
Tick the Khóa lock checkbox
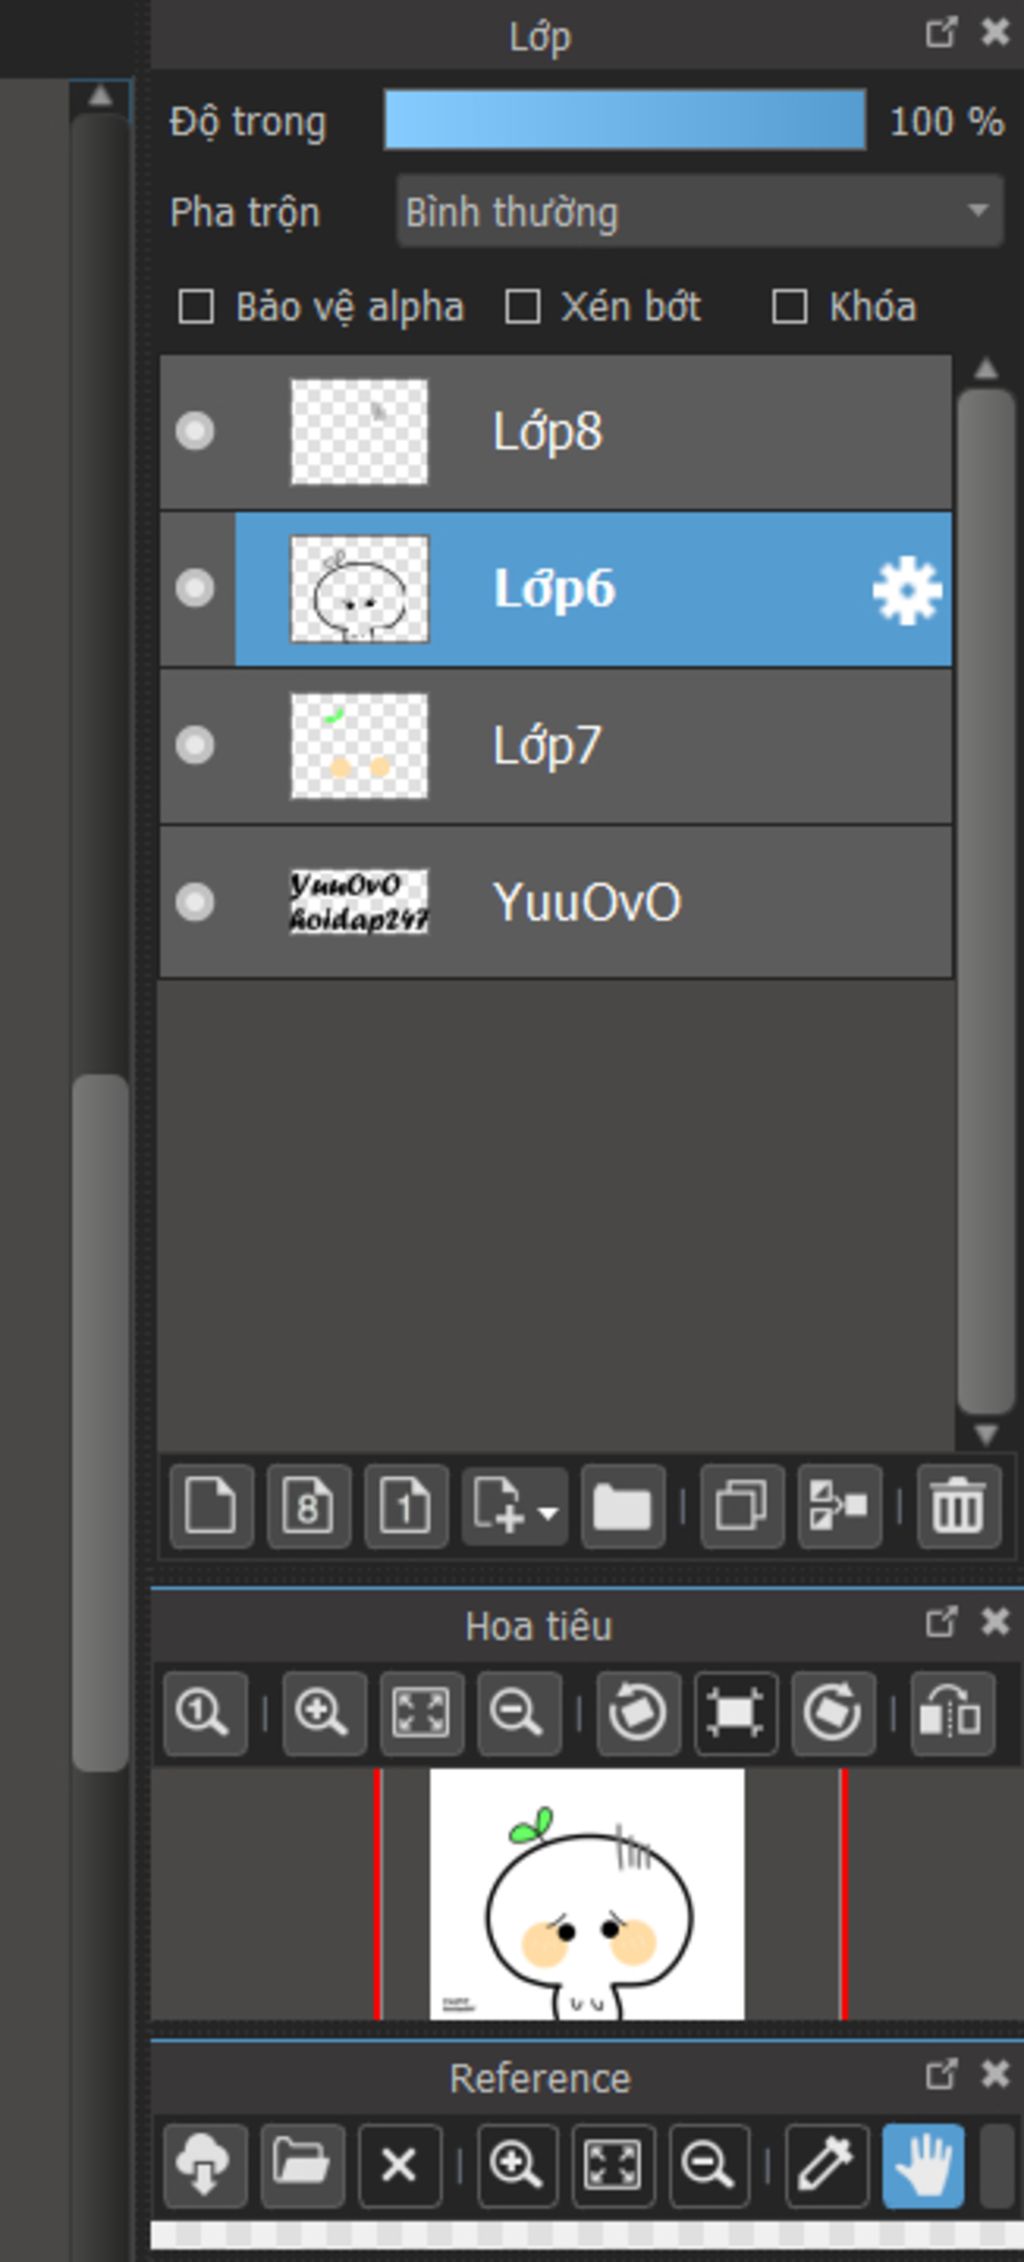[790, 307]
